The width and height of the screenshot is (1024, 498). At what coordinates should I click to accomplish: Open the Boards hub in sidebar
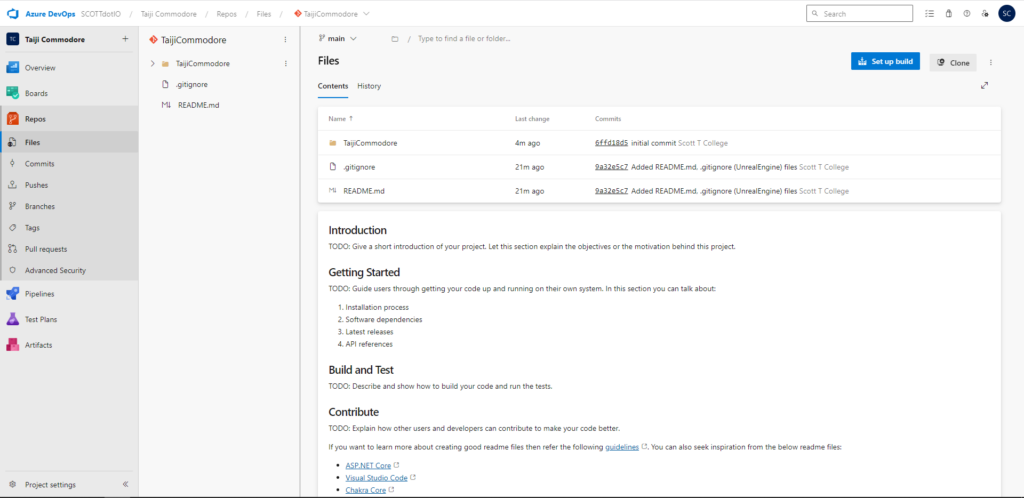(35, 93)
